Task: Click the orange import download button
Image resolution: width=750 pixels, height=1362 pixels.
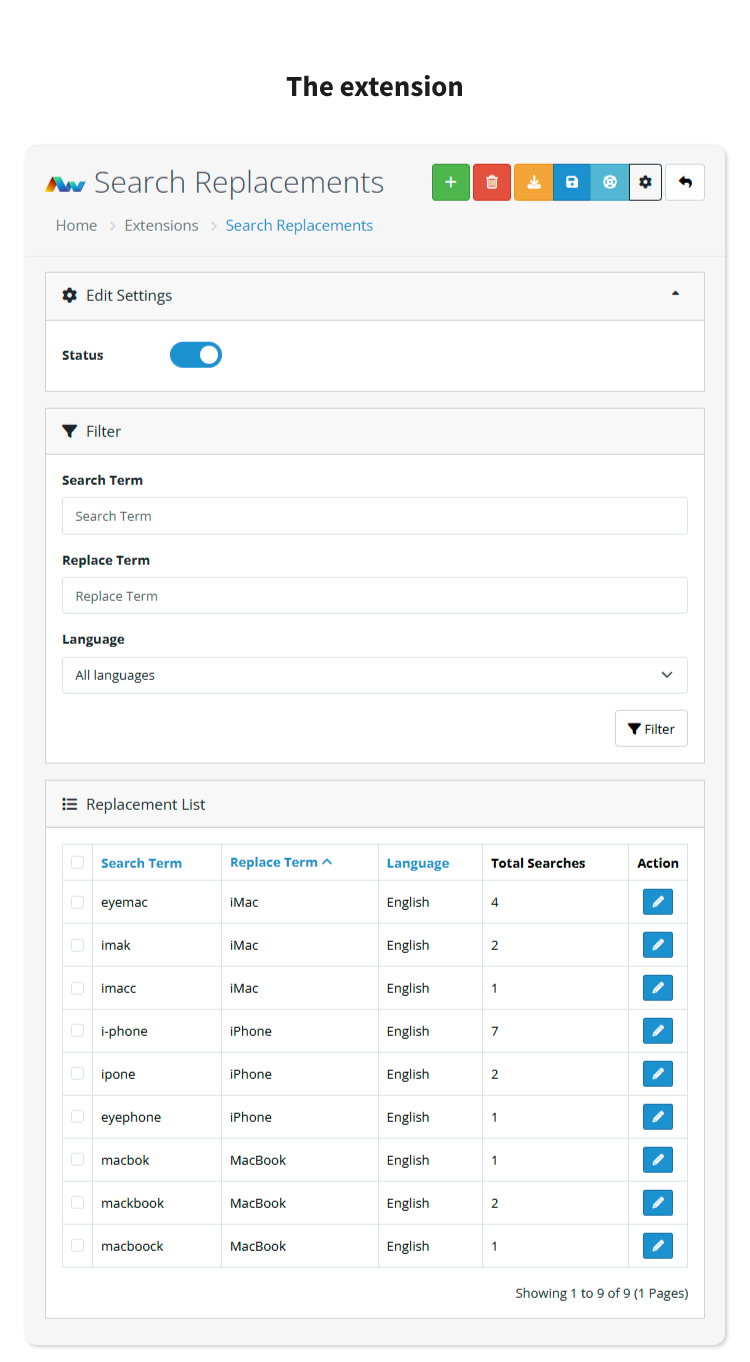Action: point(533,182)
